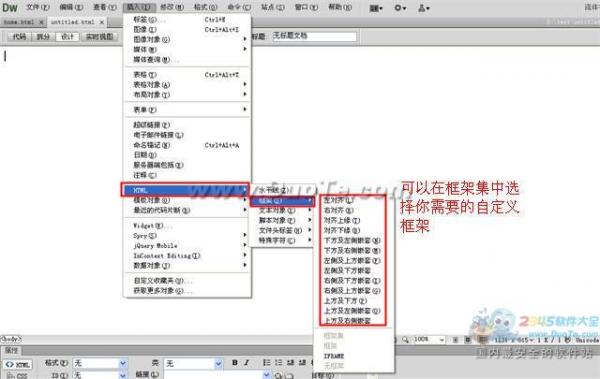Screen dimensions: 600x379
Task: Open the user site management icon
Action: tap(423, 8)
